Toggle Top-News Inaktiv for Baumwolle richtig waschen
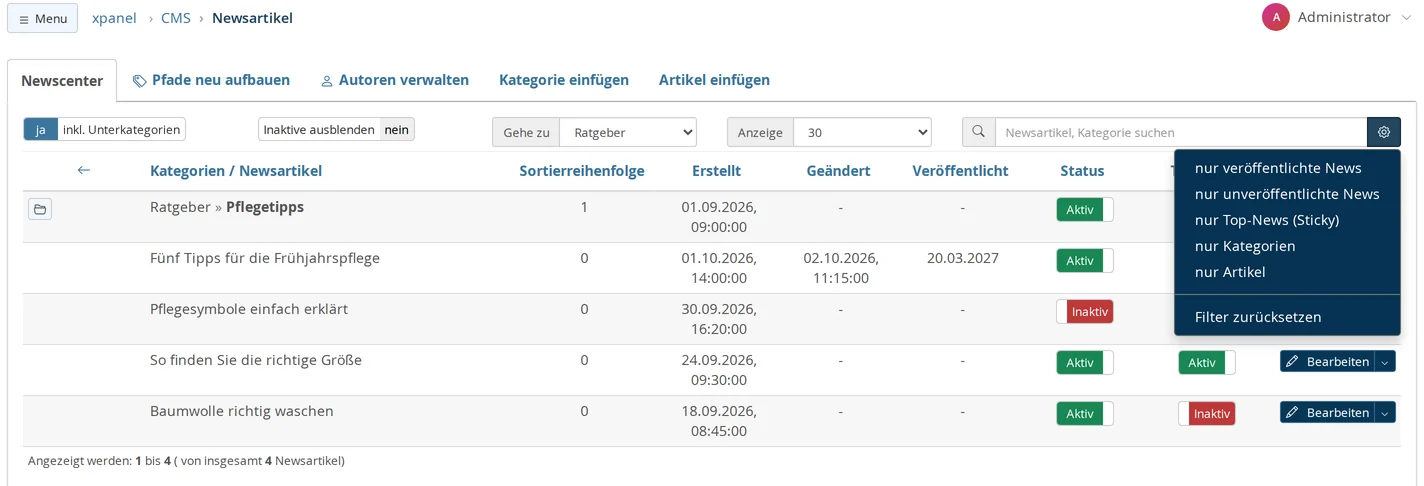1424x486 pixels. click(x=1207, y=413)
